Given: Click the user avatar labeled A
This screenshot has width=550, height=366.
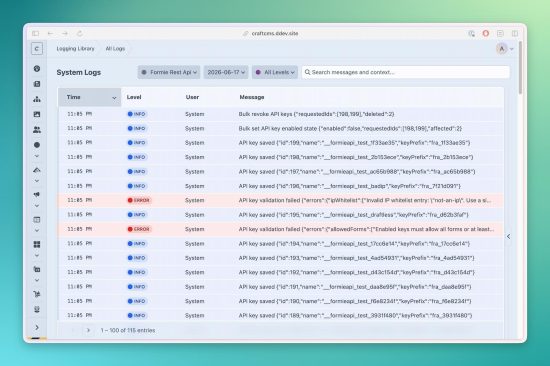Looking at the screenshot, I should pyautogui.click(x=502, y=49).
